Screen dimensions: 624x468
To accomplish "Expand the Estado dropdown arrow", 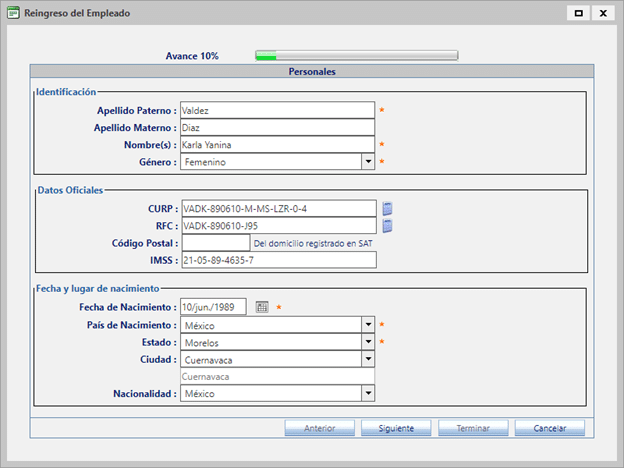I will pyautogui.click(x=367, y=342).
